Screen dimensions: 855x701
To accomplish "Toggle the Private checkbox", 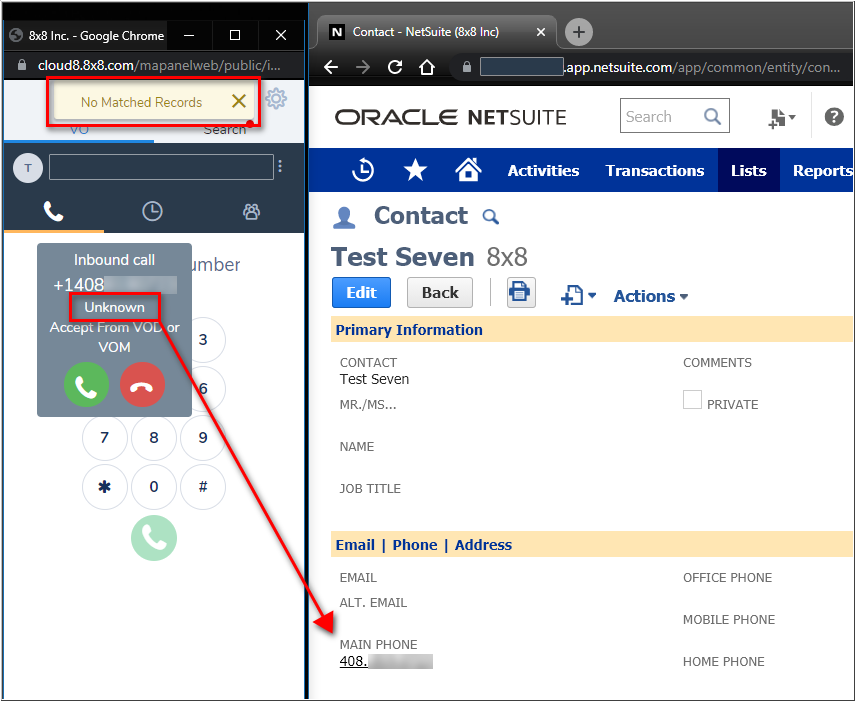I will 693,400.
